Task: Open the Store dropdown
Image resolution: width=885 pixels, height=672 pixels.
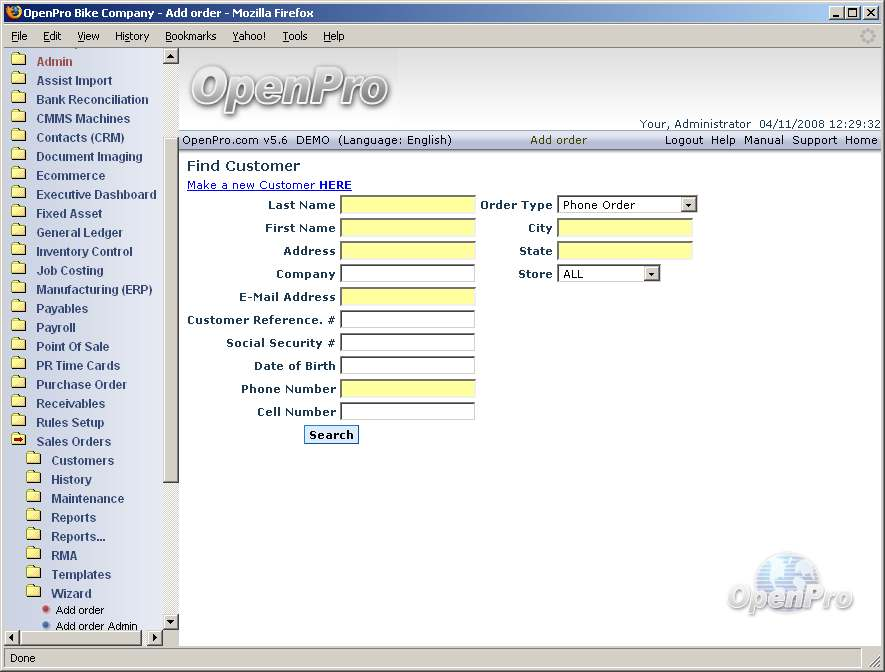Action: 651,274
